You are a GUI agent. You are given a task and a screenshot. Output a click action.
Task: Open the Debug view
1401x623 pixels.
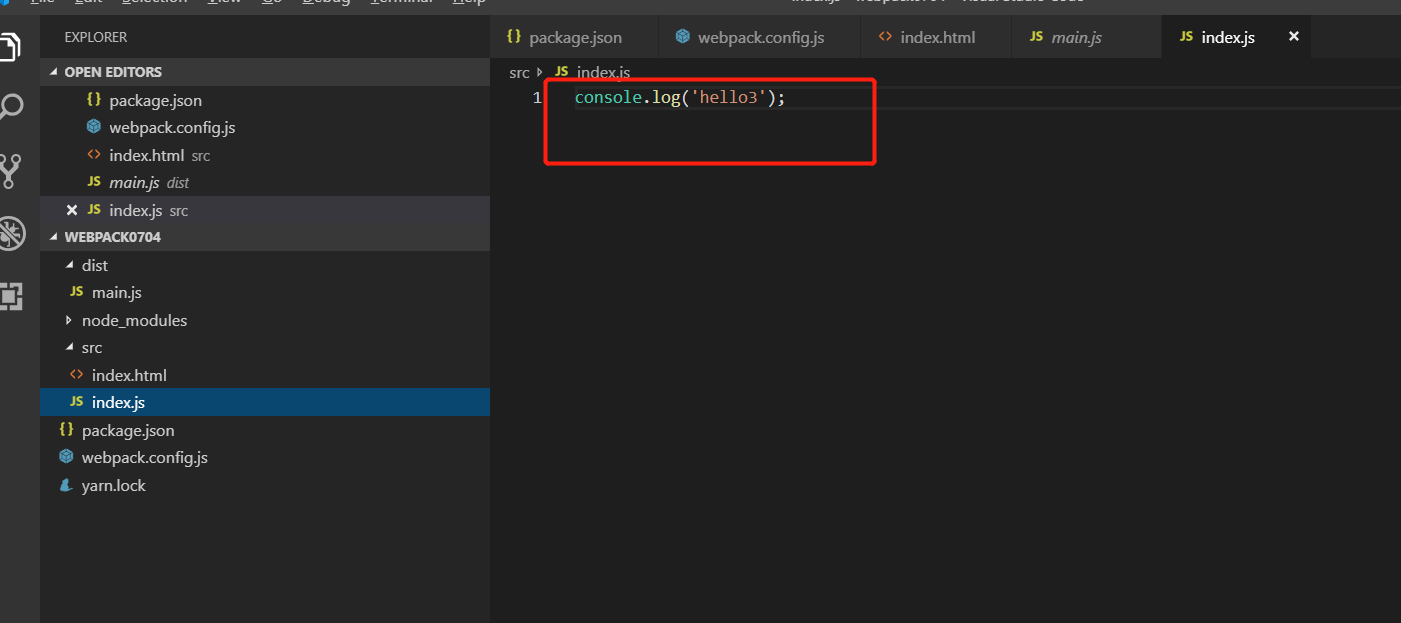[12, 233]
